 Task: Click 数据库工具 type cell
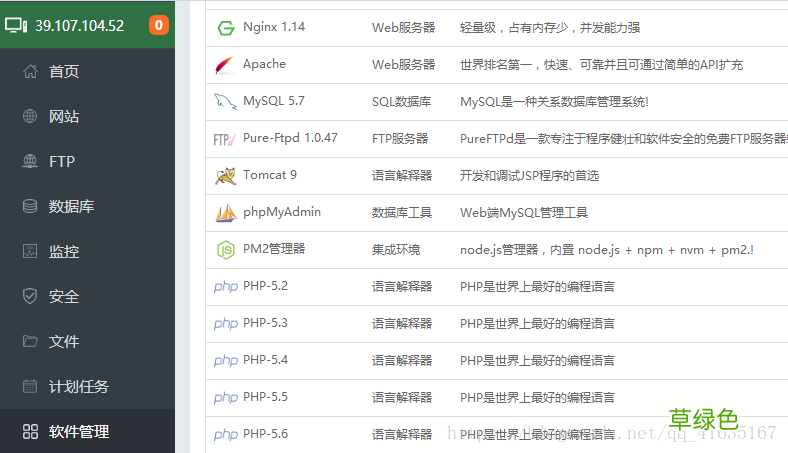click(x=402, y=213)
